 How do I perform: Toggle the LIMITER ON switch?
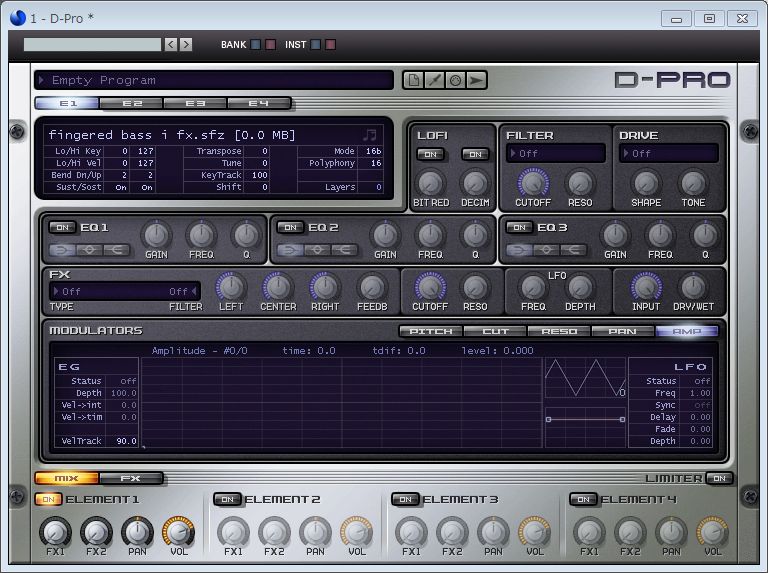pyautogui.click(x=720, y=478)
